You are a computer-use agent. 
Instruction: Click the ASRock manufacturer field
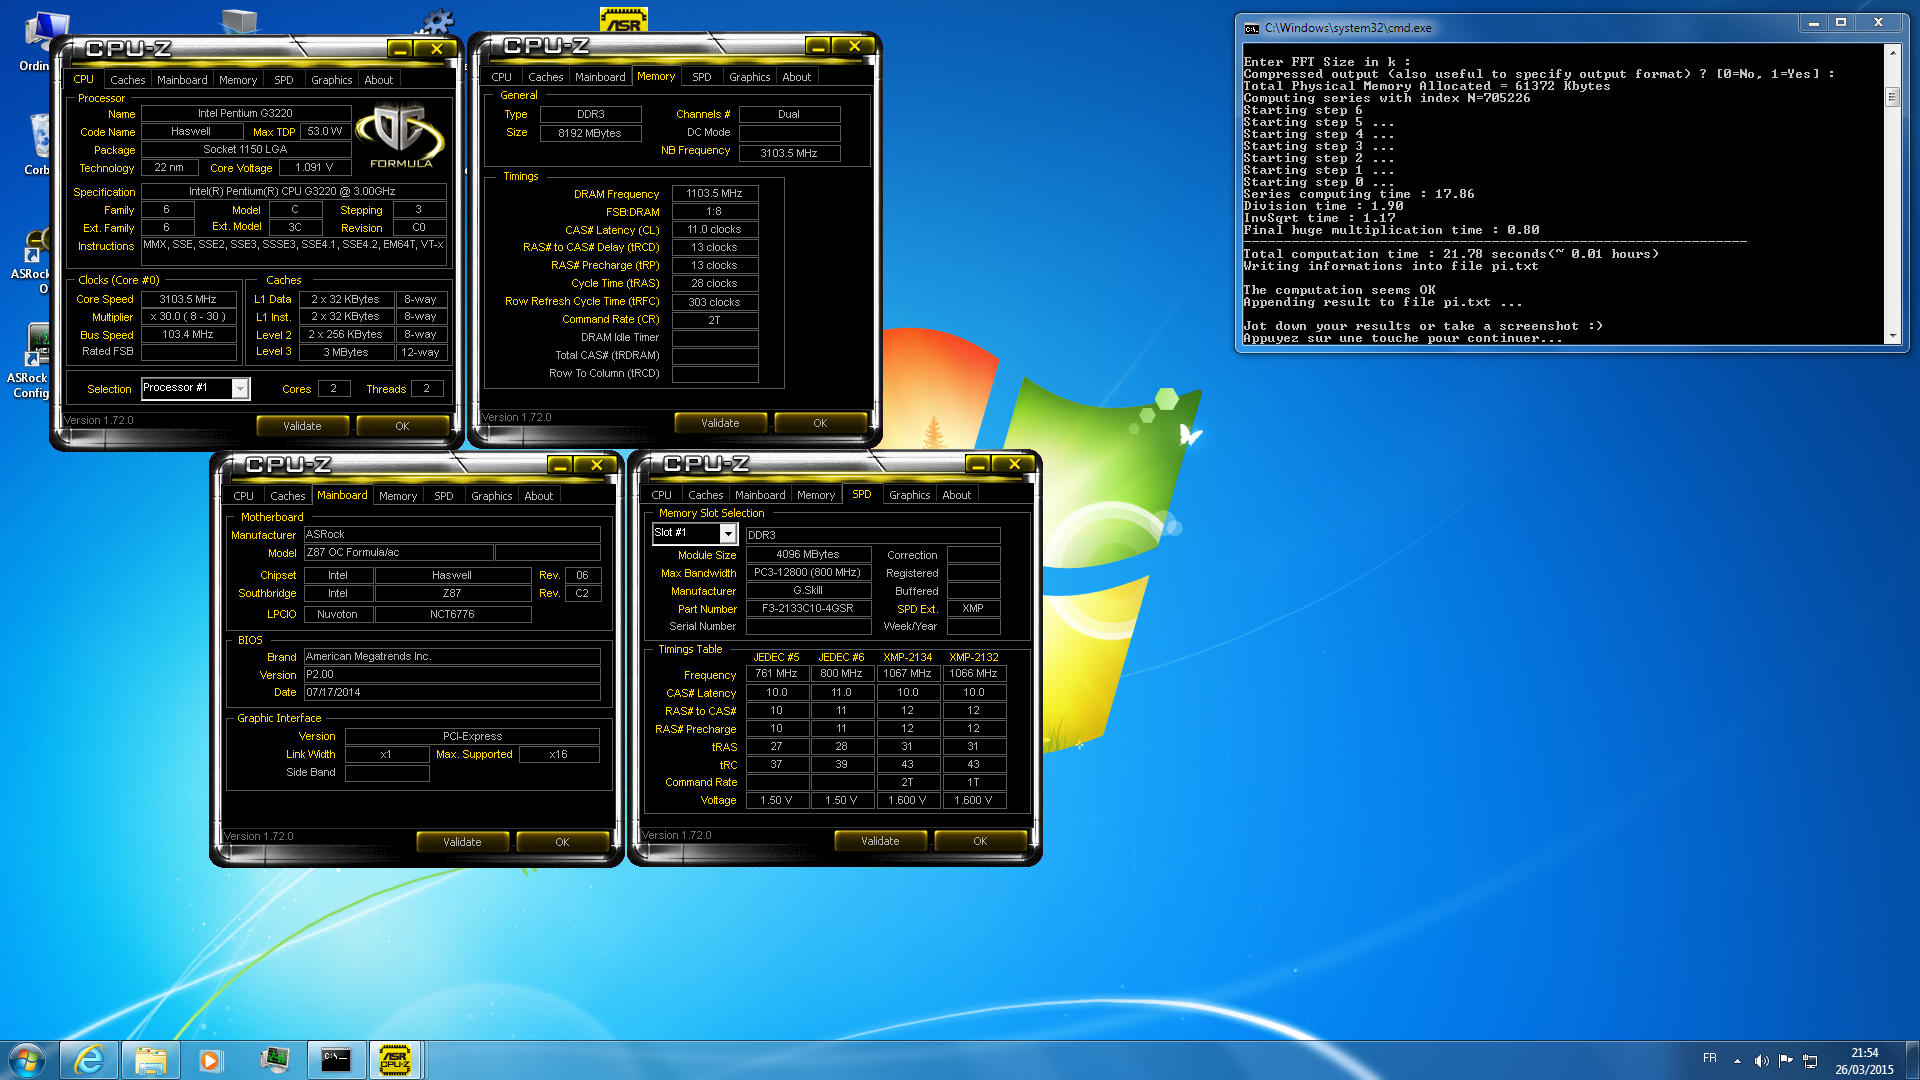point(452,535)
